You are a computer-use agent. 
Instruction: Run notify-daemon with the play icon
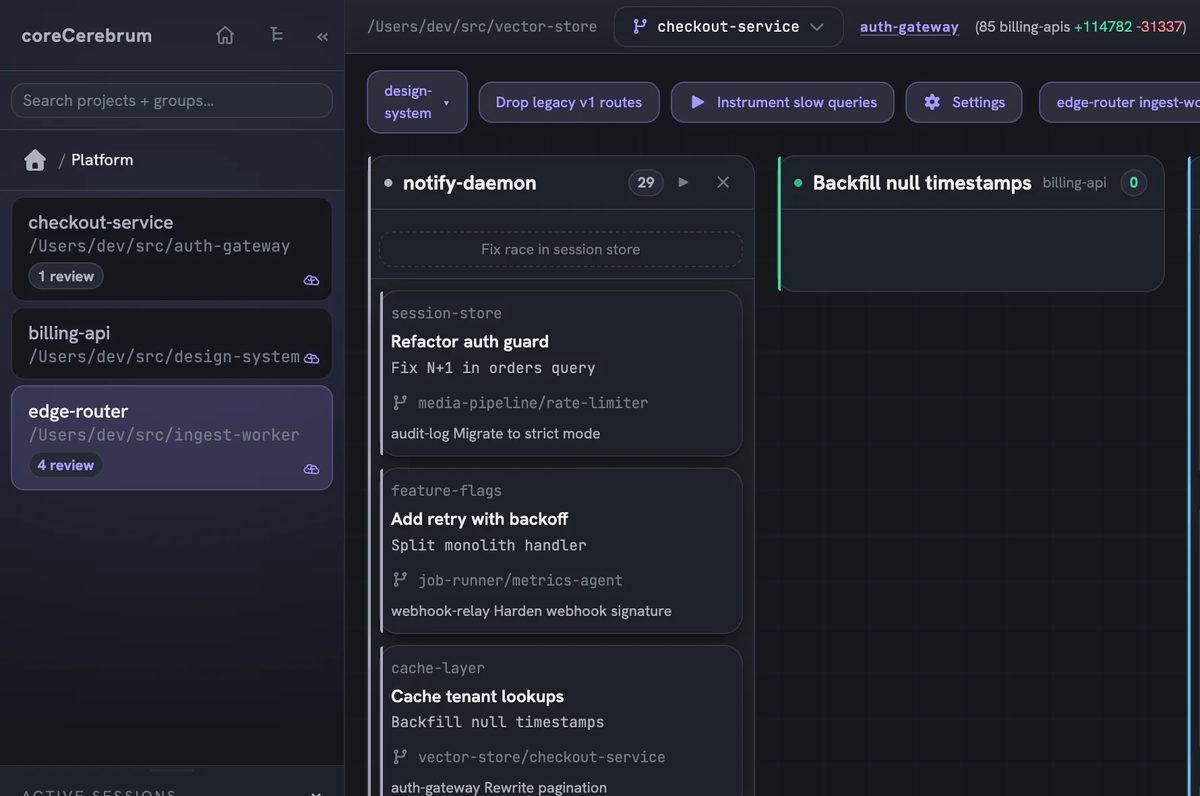[x=684, y=182]
